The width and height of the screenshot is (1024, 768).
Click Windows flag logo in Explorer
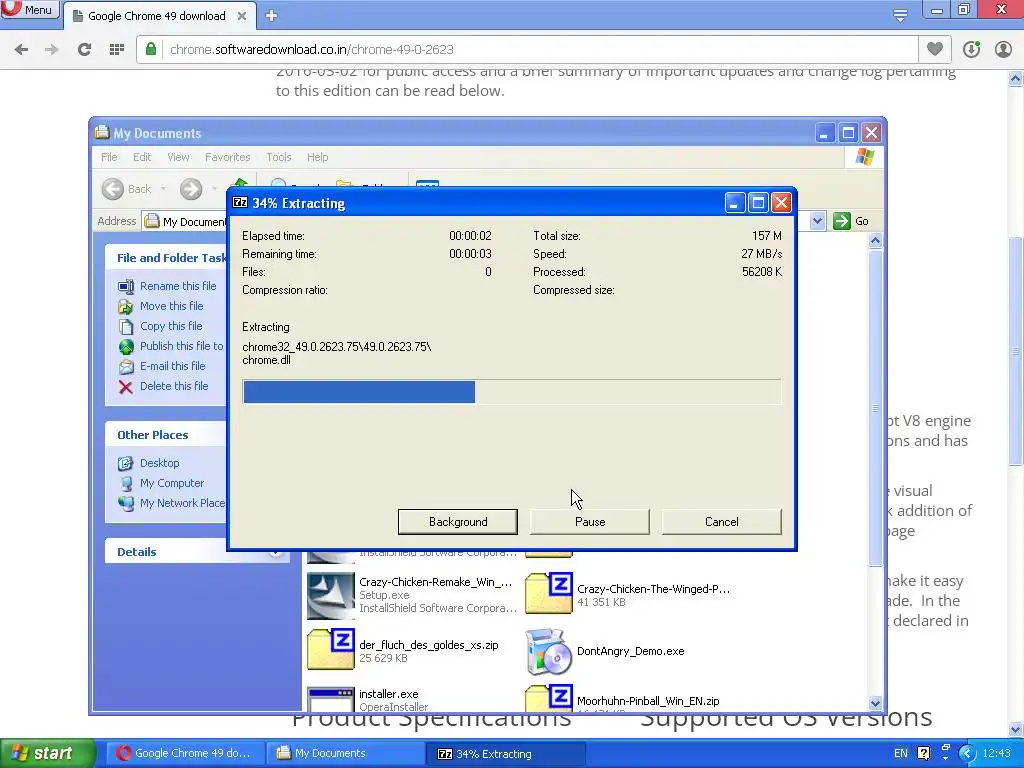coord(865,157)
